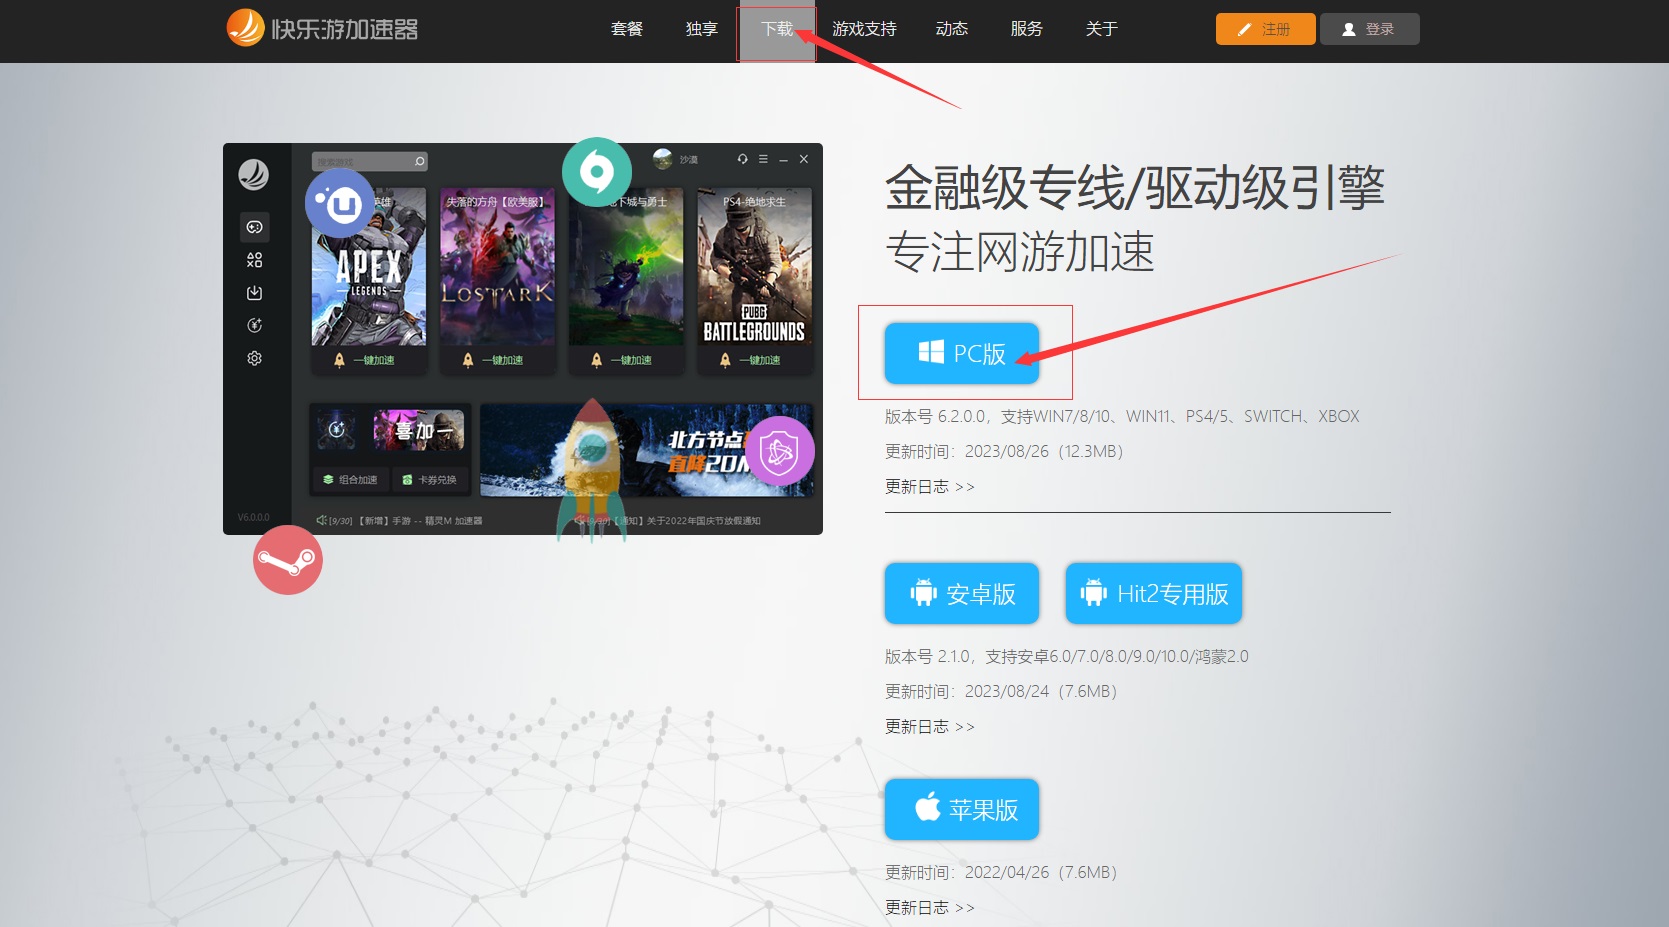Click the 沙漠 username in app preview
This screenshot has height=927, width=1669.
688,160
